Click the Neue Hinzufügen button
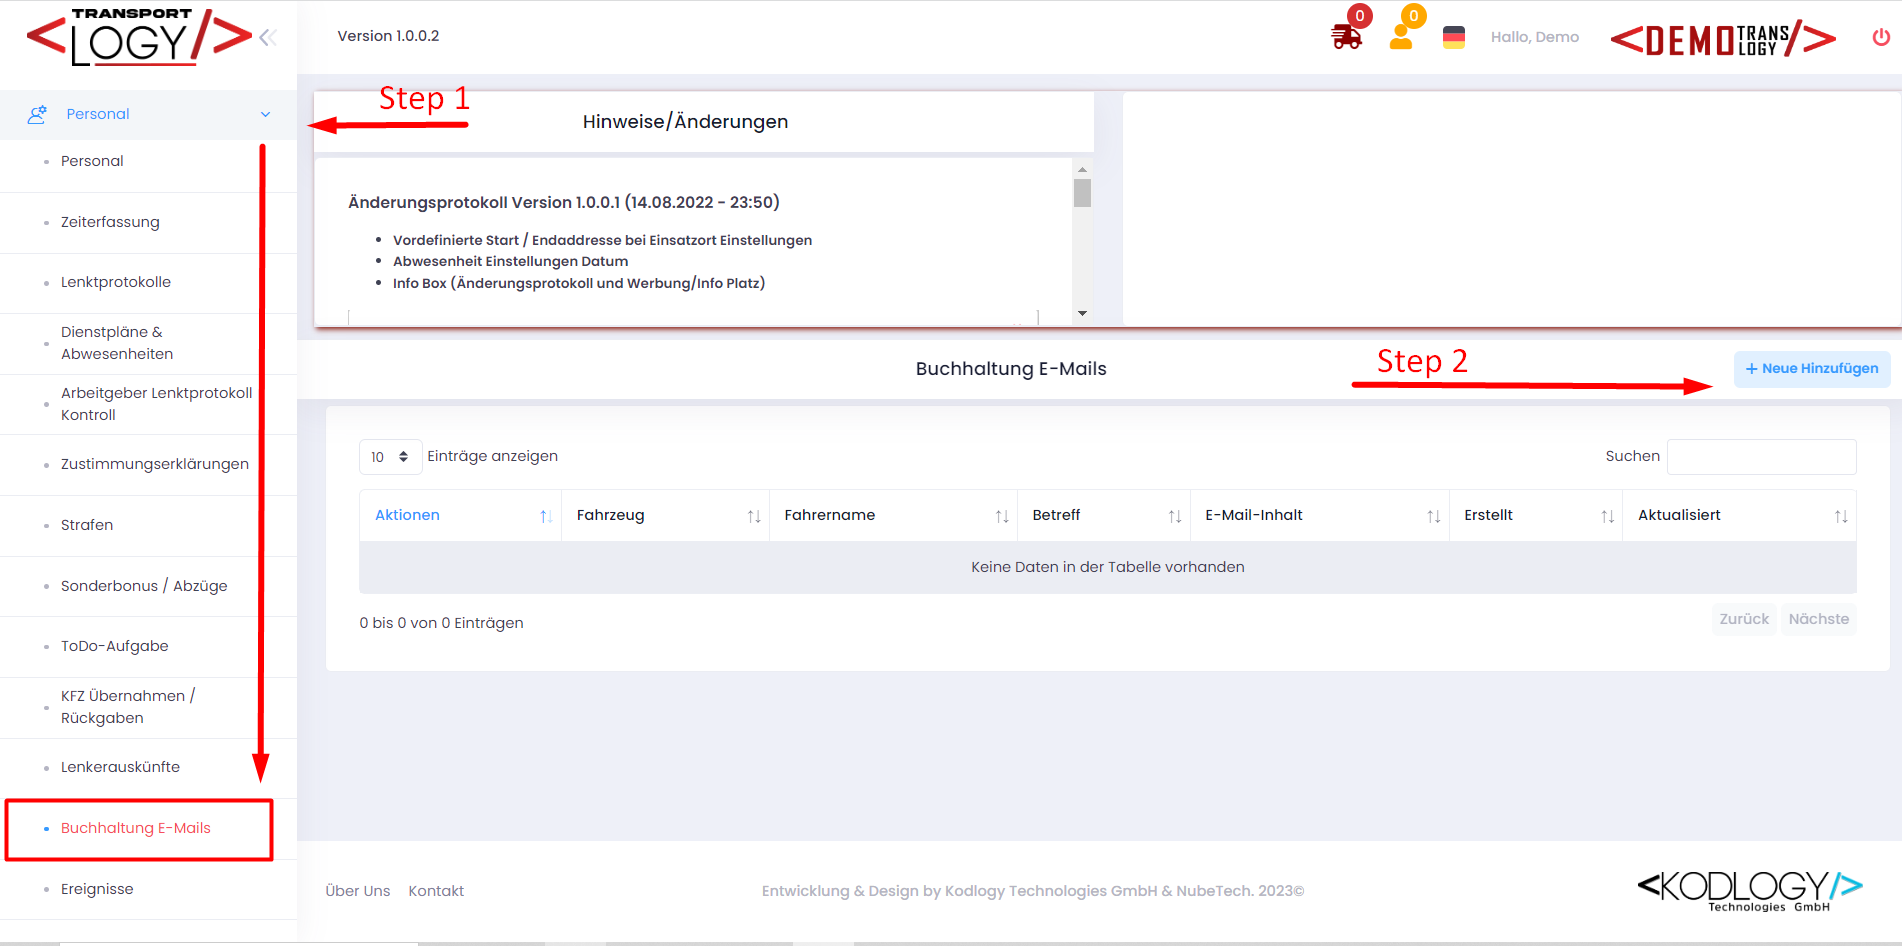 tap(1811, 369)
